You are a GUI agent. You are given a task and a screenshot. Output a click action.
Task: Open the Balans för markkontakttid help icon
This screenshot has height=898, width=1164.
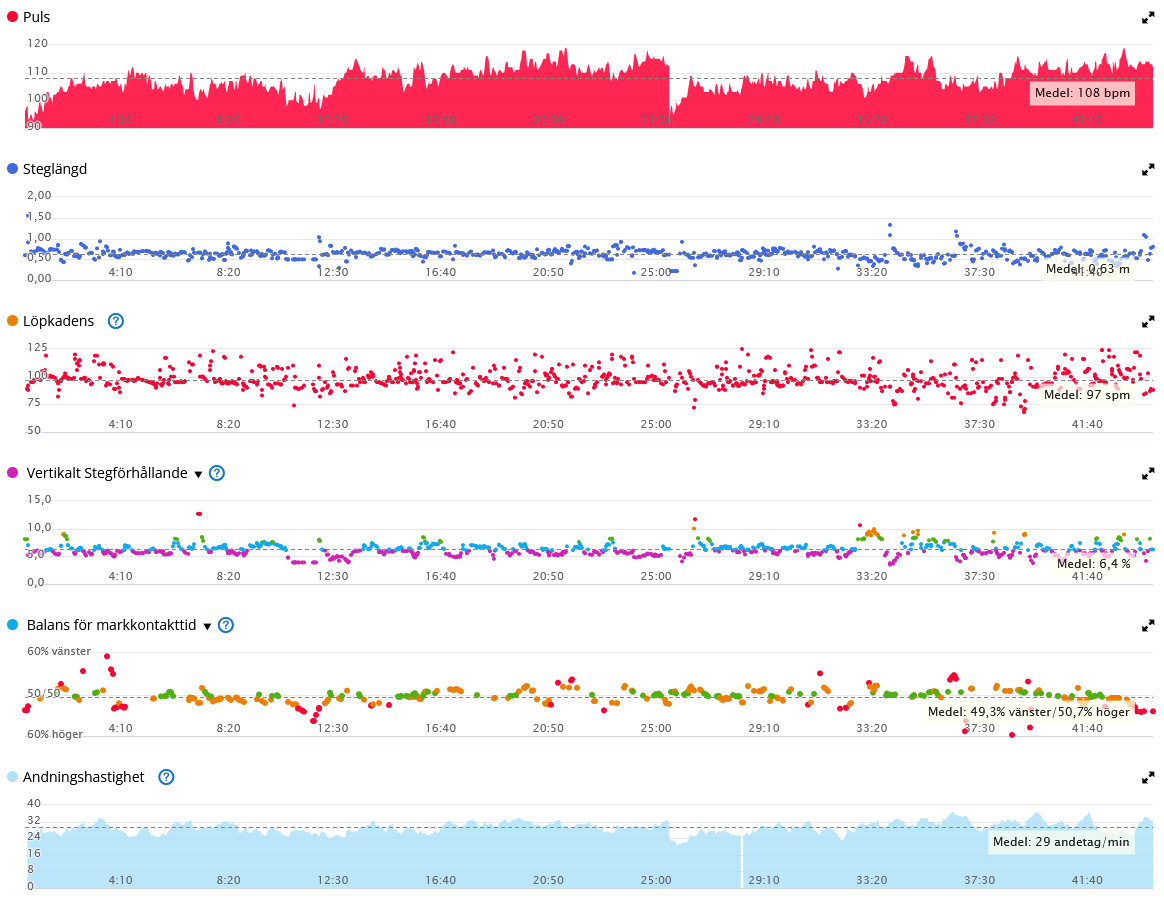click(x=226, y=626)
